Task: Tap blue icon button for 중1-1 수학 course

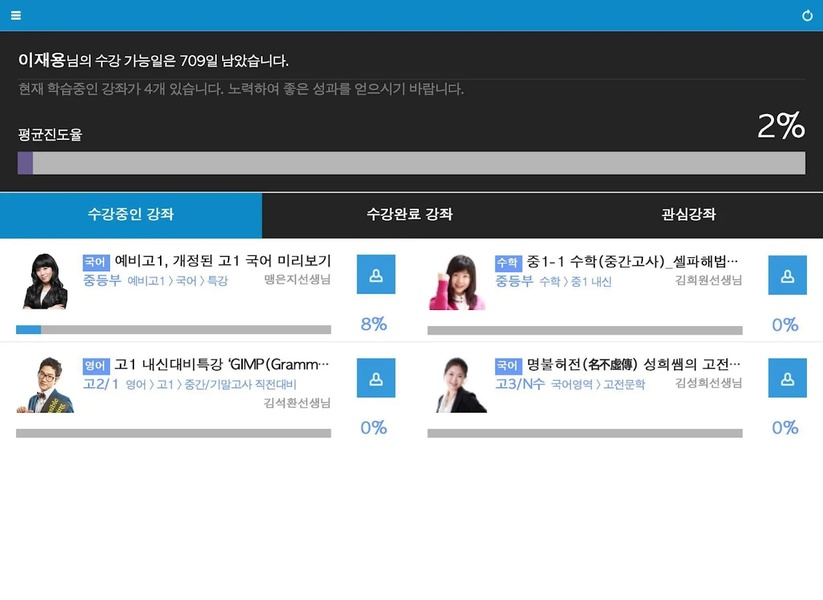Action: pyautogui.click(x=787, y=275)
